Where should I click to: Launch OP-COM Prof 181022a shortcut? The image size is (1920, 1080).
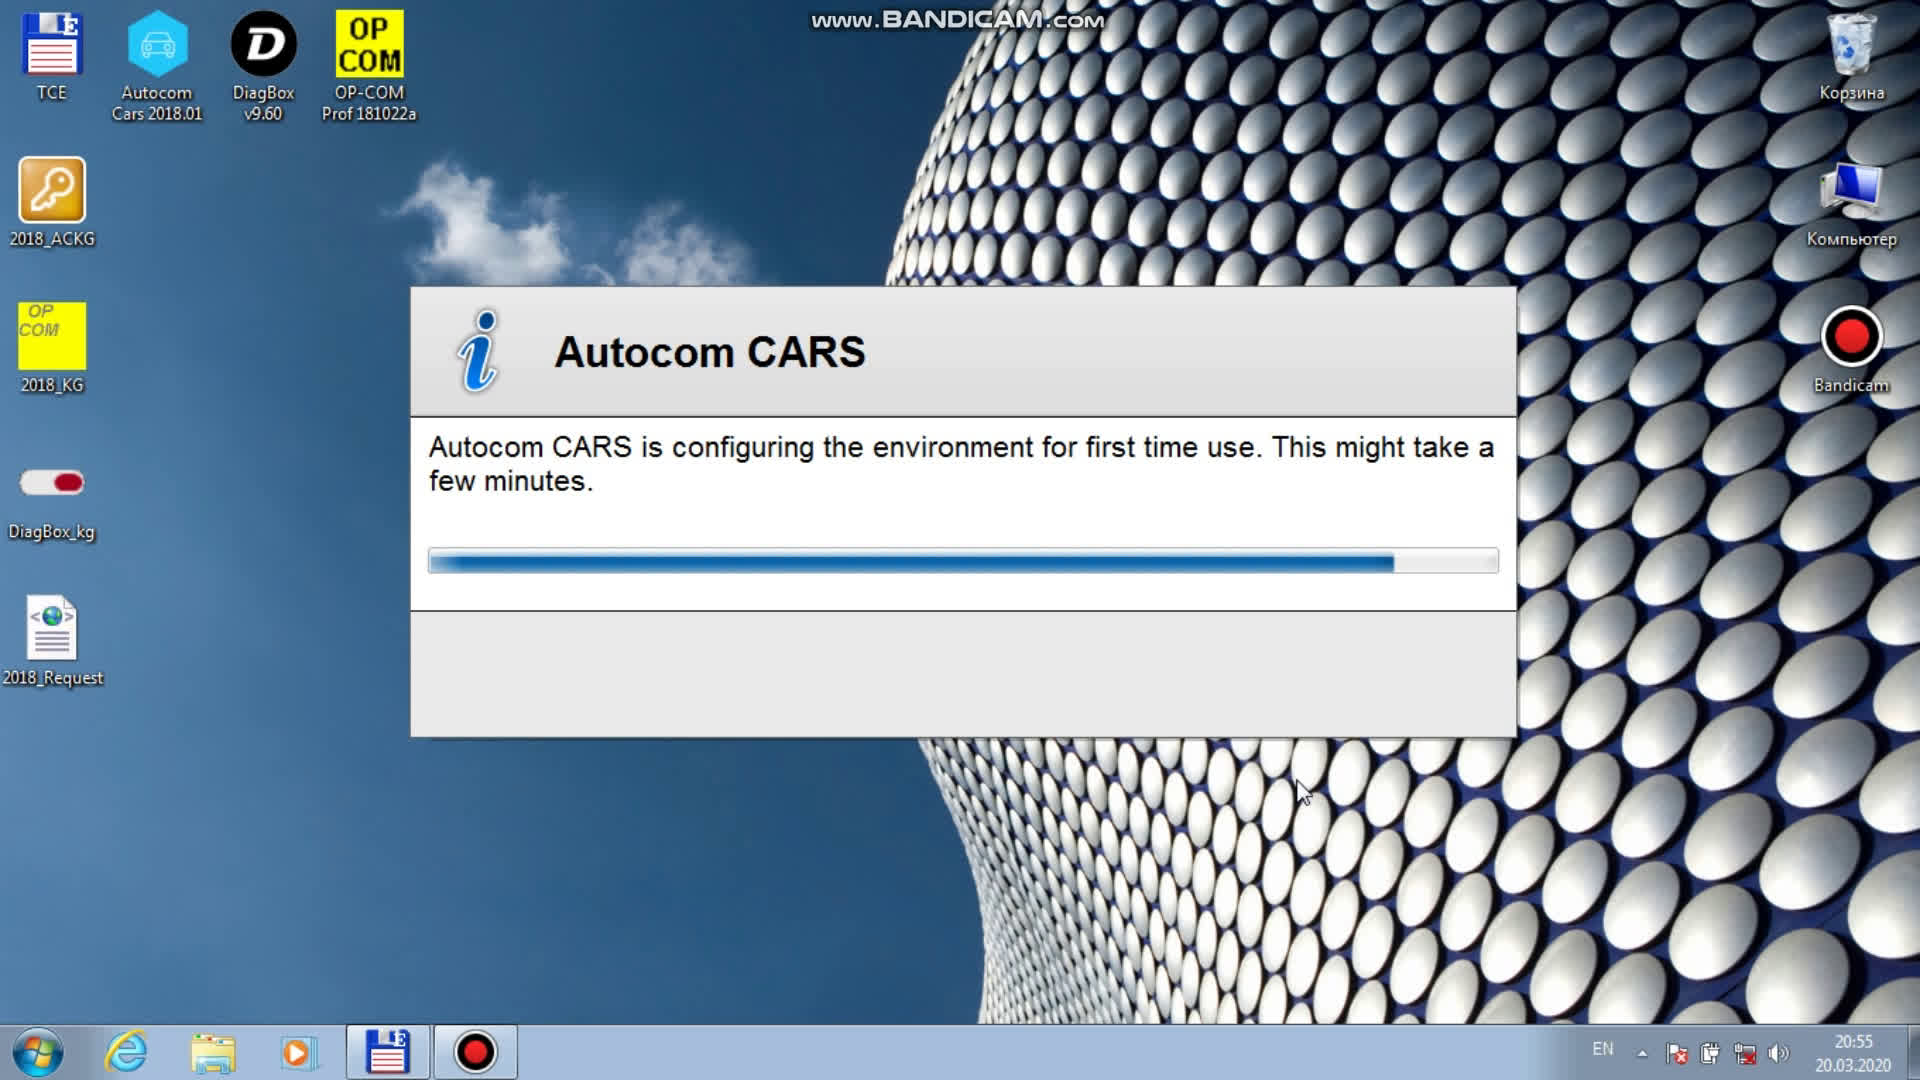click(369, 66)
